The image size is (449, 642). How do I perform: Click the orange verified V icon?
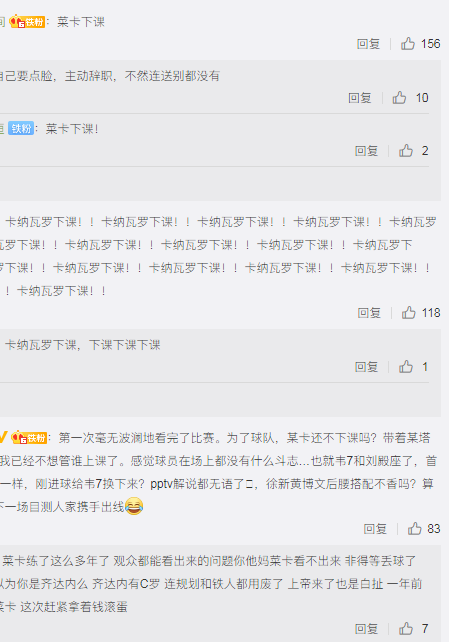(x=3, y=437)
